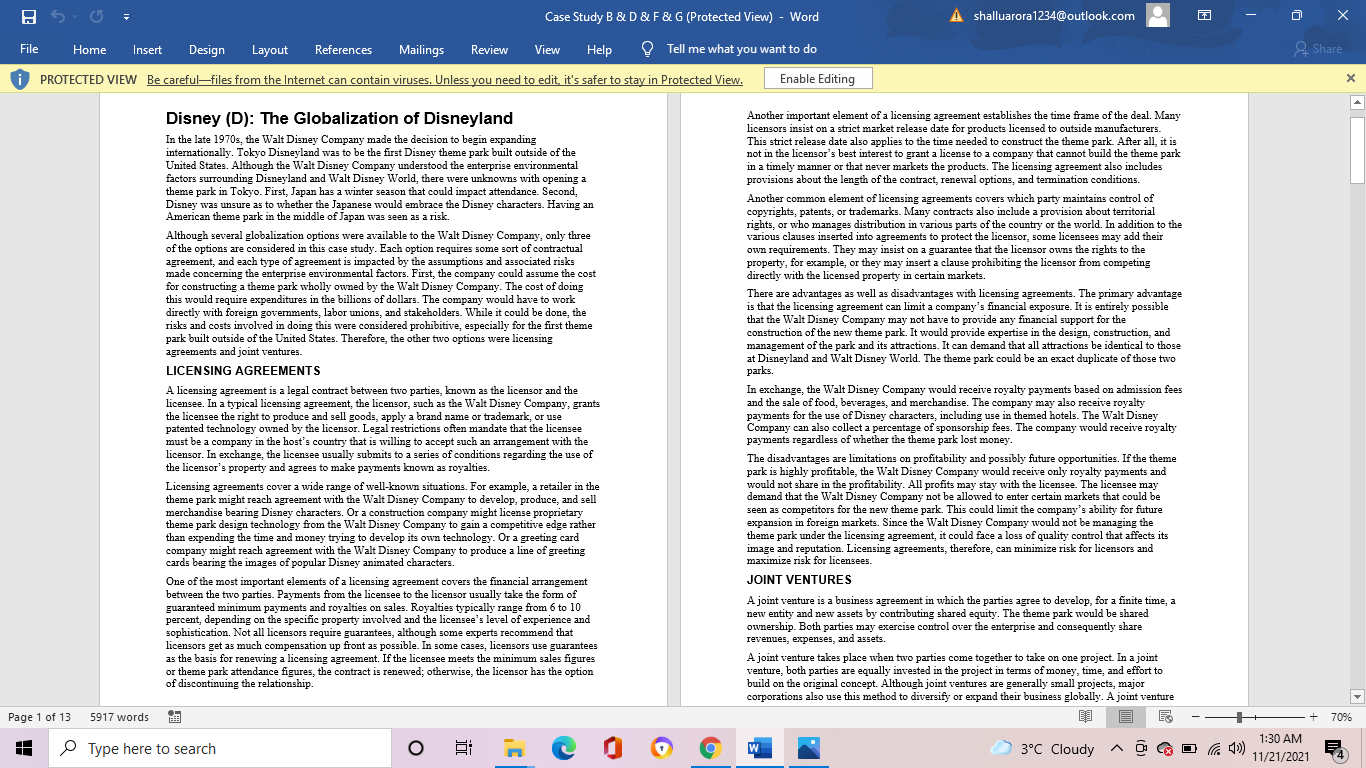Click the Page 1 of 13 status indicator

coord(40,717)
